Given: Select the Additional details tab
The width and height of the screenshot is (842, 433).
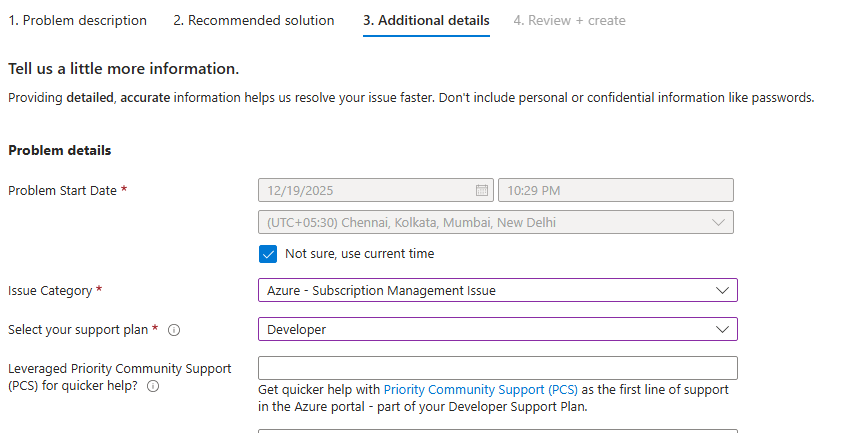Looking at the screenshot, I should point(426,20).
